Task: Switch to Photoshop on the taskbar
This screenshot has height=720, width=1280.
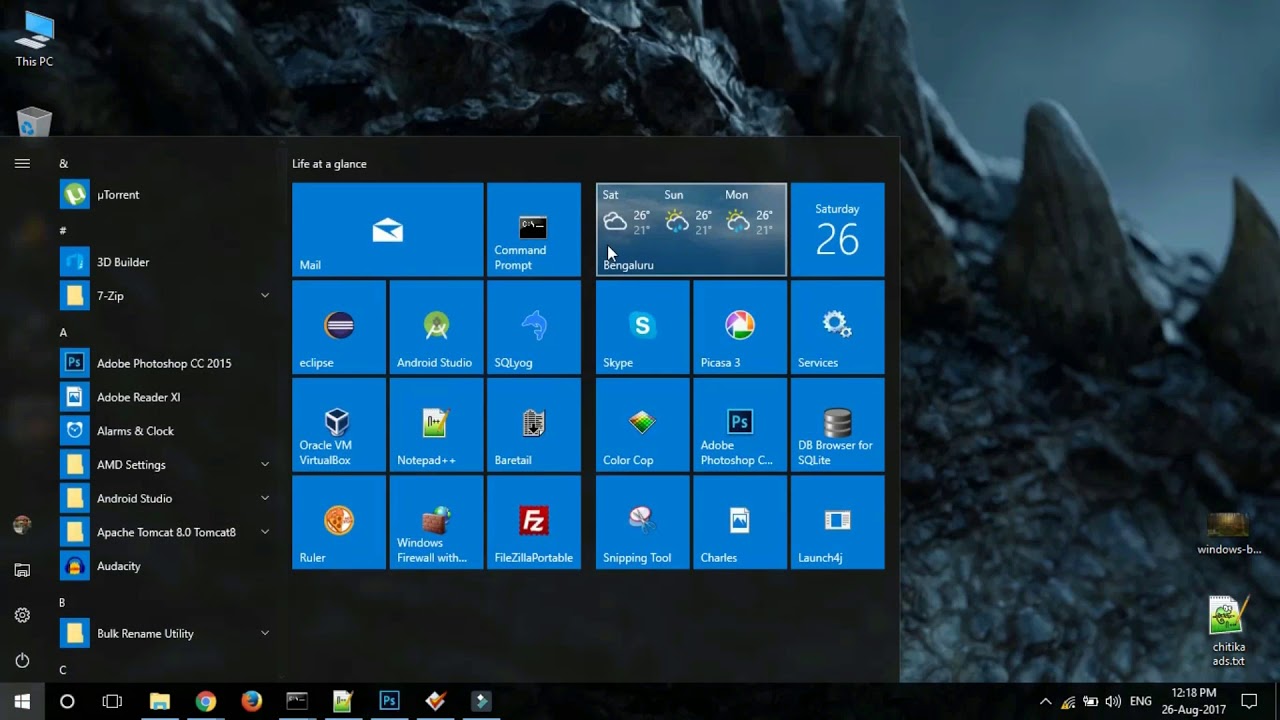Action: (389, 701)
